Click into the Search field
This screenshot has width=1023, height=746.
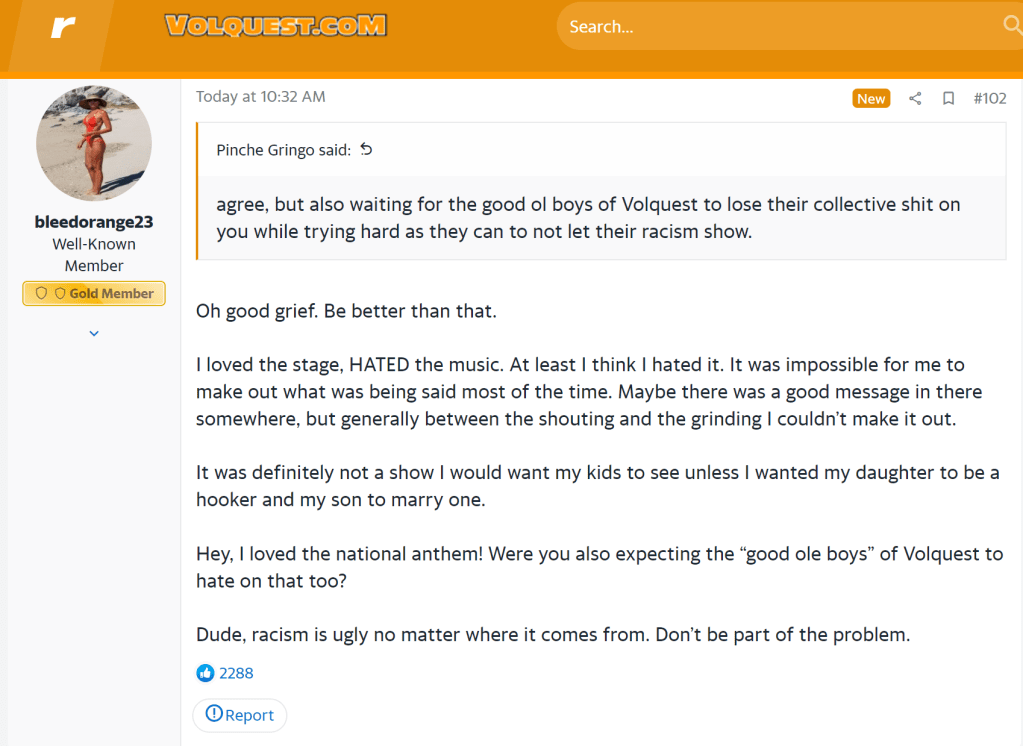click(770, 27)
